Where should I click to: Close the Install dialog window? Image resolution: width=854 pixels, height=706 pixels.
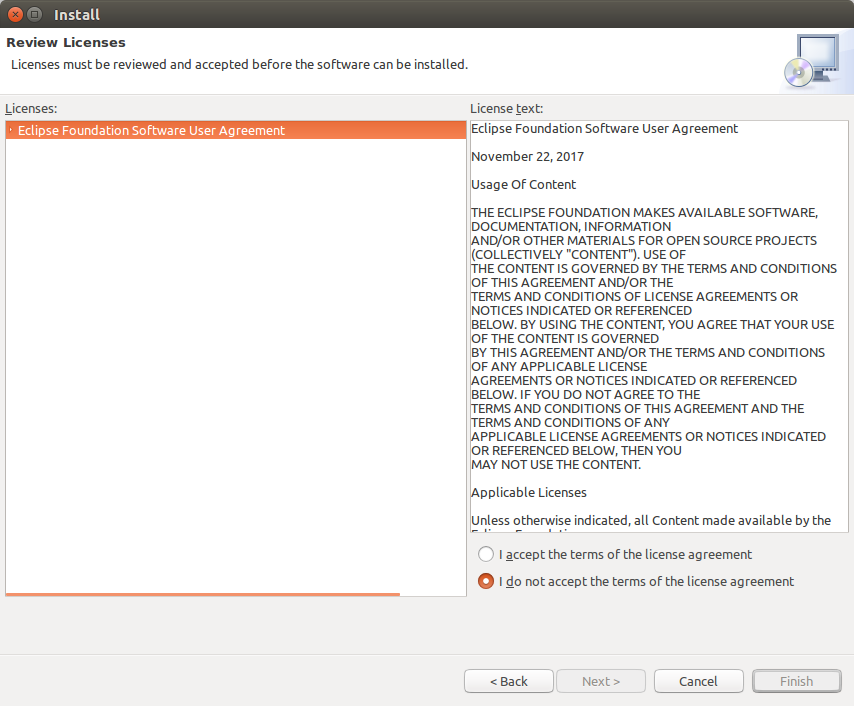pos(15,14)
